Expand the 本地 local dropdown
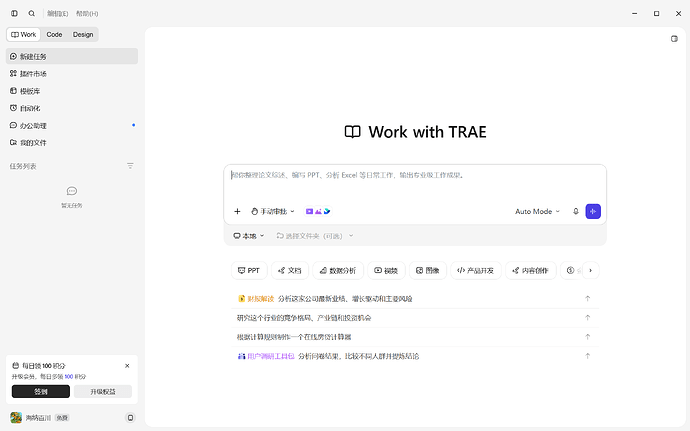Viewport: 690px width, 431px height. click(x=249, y=236)
